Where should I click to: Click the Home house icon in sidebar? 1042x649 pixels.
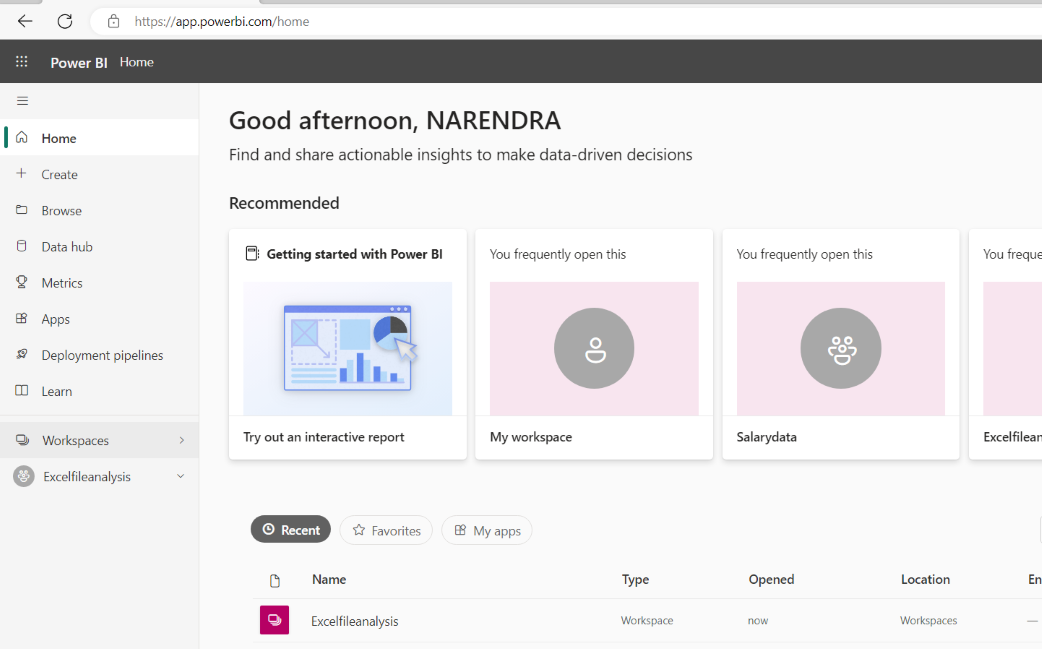22,138
